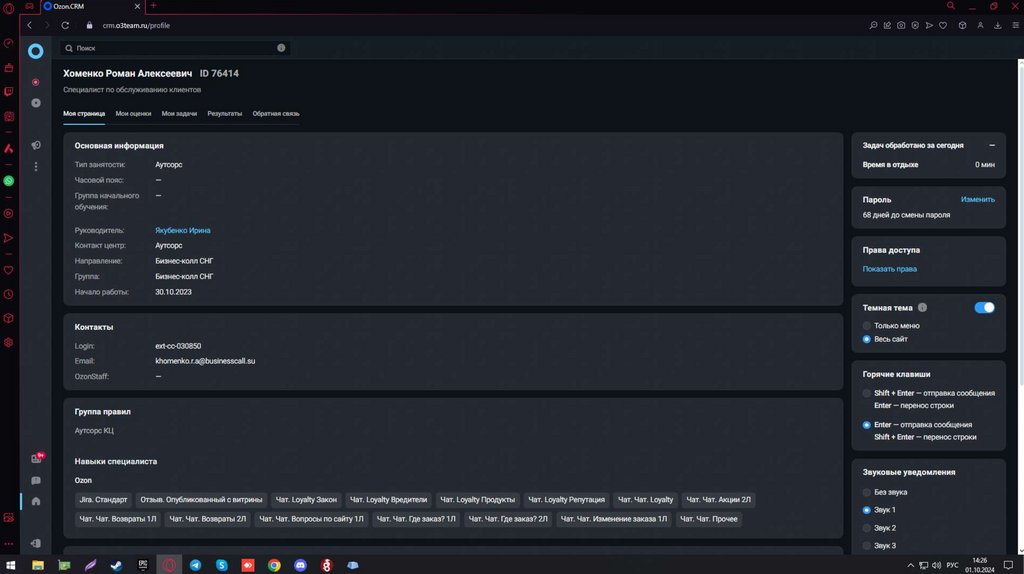The width and height of the screenshot is (1024, 574).
Task: Click Jira. Стандарт skill tag
Action: [103, 500]
